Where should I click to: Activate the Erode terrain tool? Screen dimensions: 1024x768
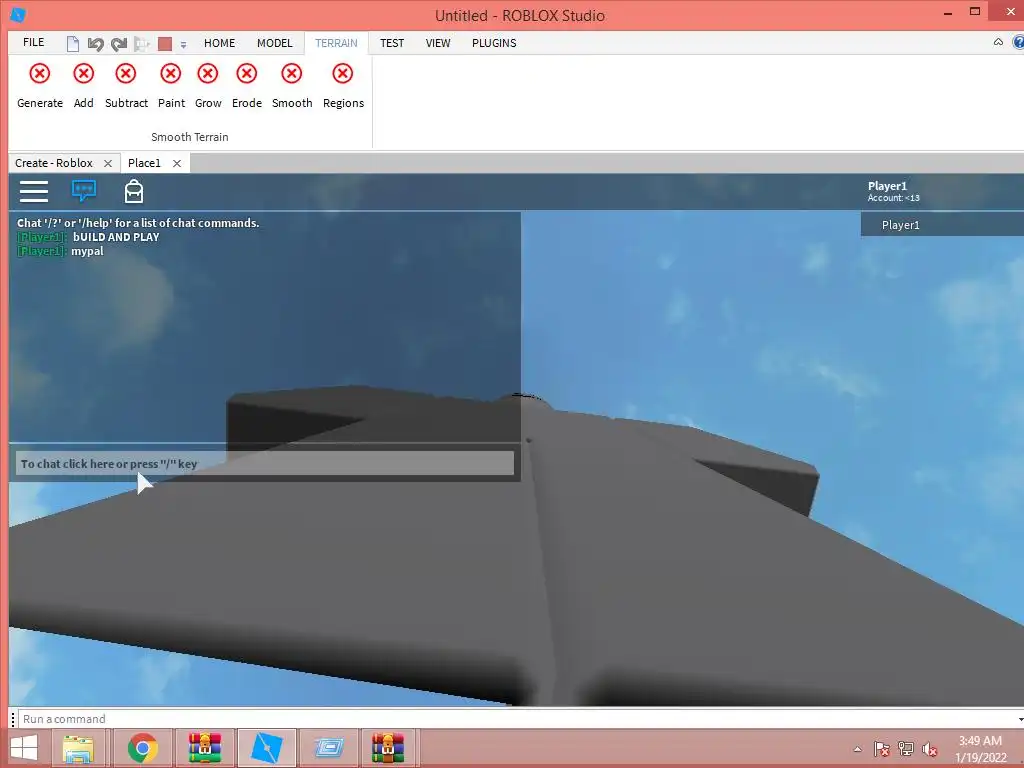[x=247, y=86]
